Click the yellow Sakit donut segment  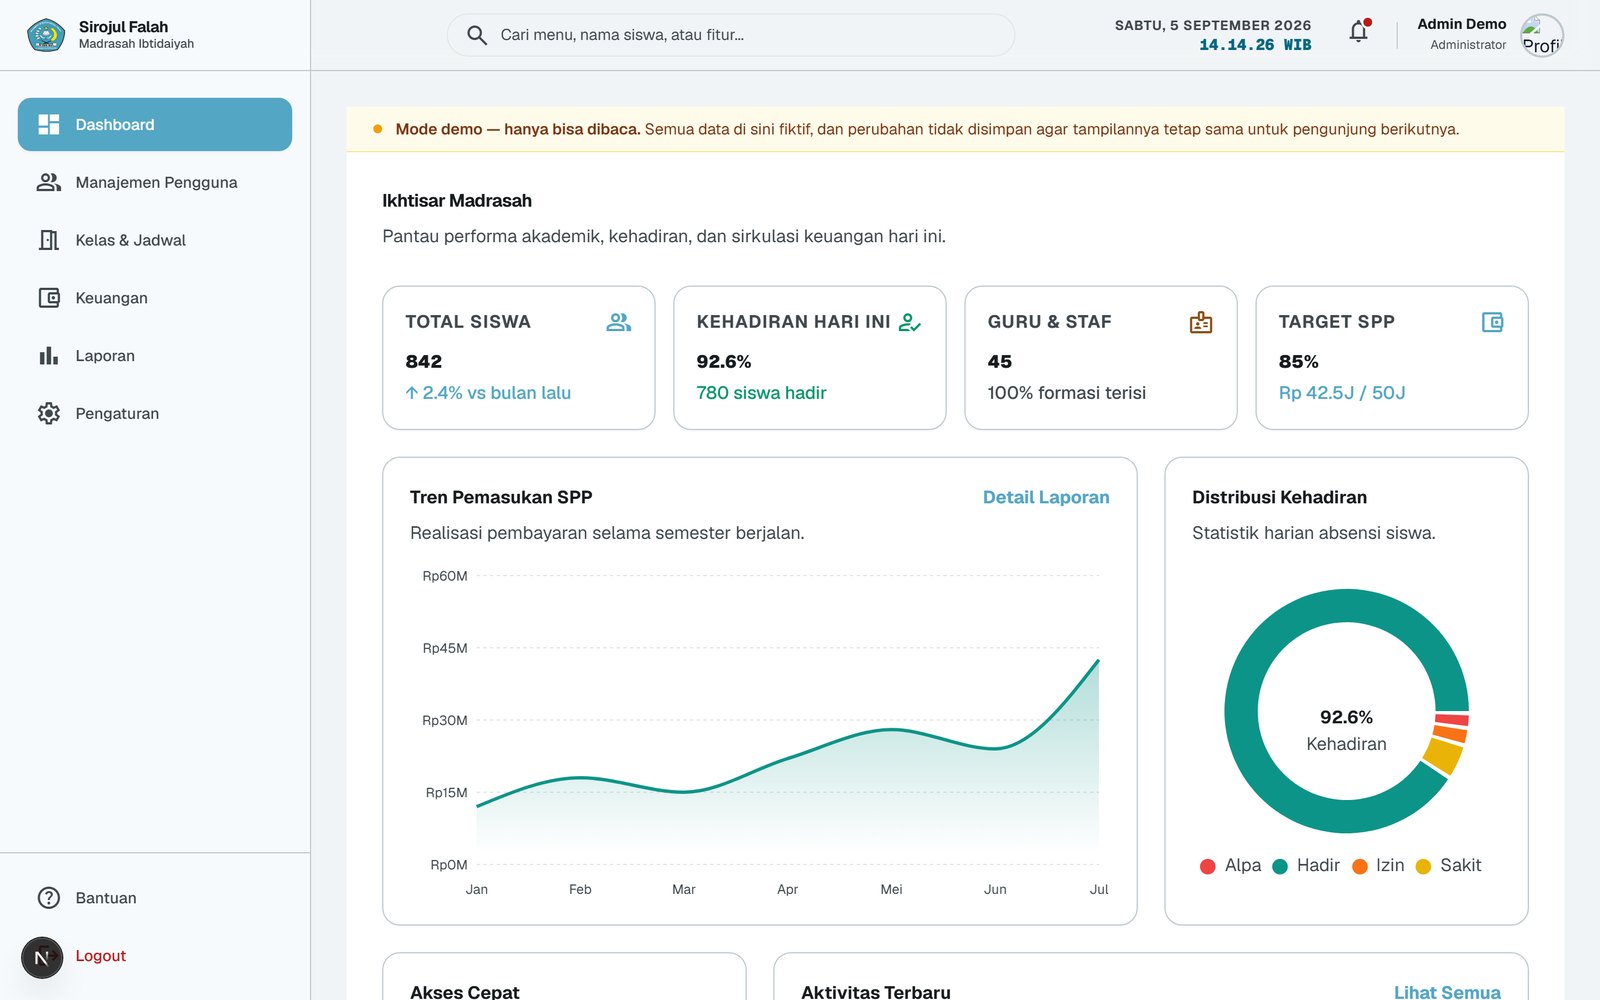coord(1444,755)
